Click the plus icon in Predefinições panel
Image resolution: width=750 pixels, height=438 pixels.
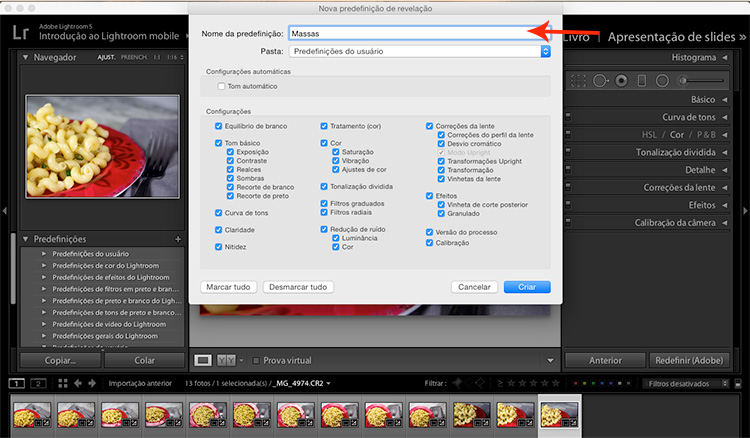click(x=178, y=239)
